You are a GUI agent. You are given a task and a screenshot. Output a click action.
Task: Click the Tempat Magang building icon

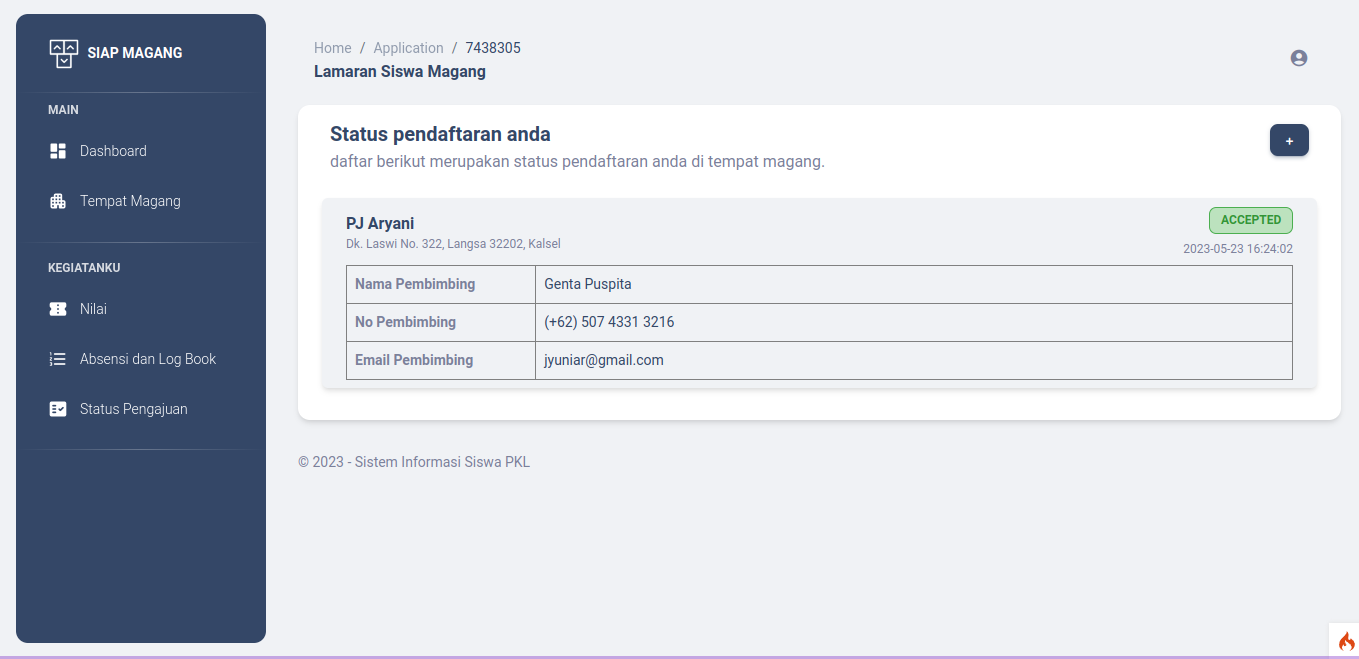[x=58, y=201]
